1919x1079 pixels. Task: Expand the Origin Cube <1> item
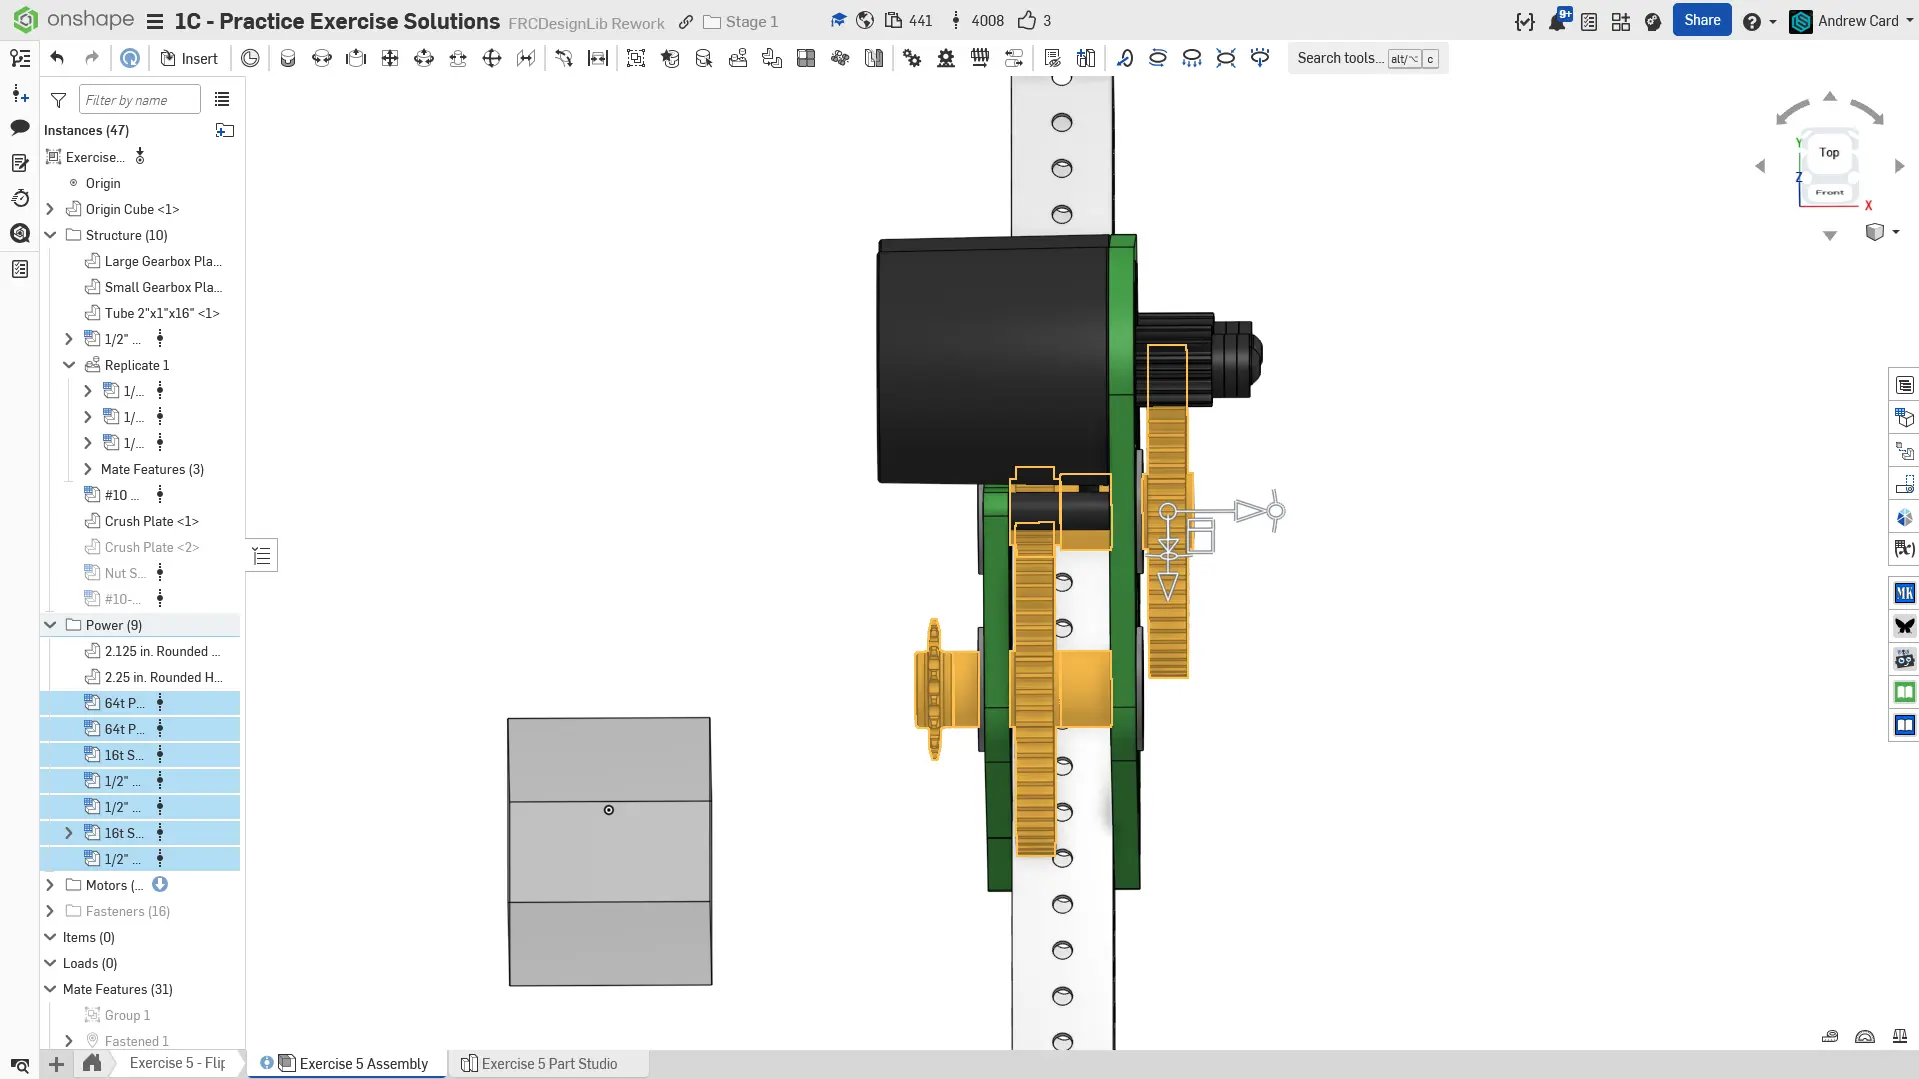point(50,209)
